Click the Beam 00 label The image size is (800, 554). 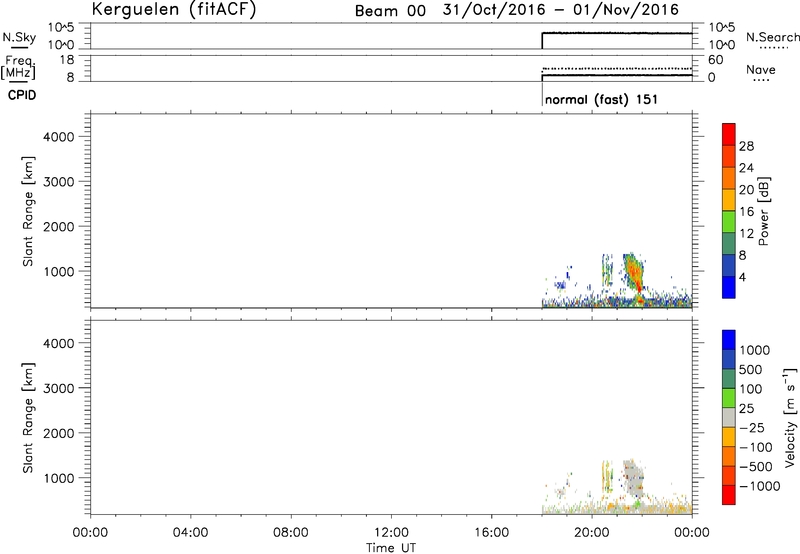390,11
